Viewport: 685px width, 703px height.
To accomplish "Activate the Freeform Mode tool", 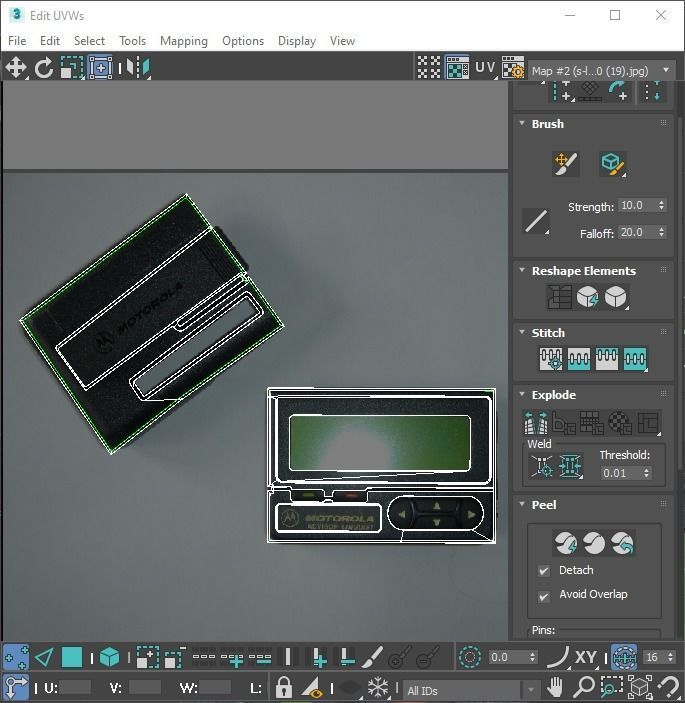I will click(x=100, y=68).
